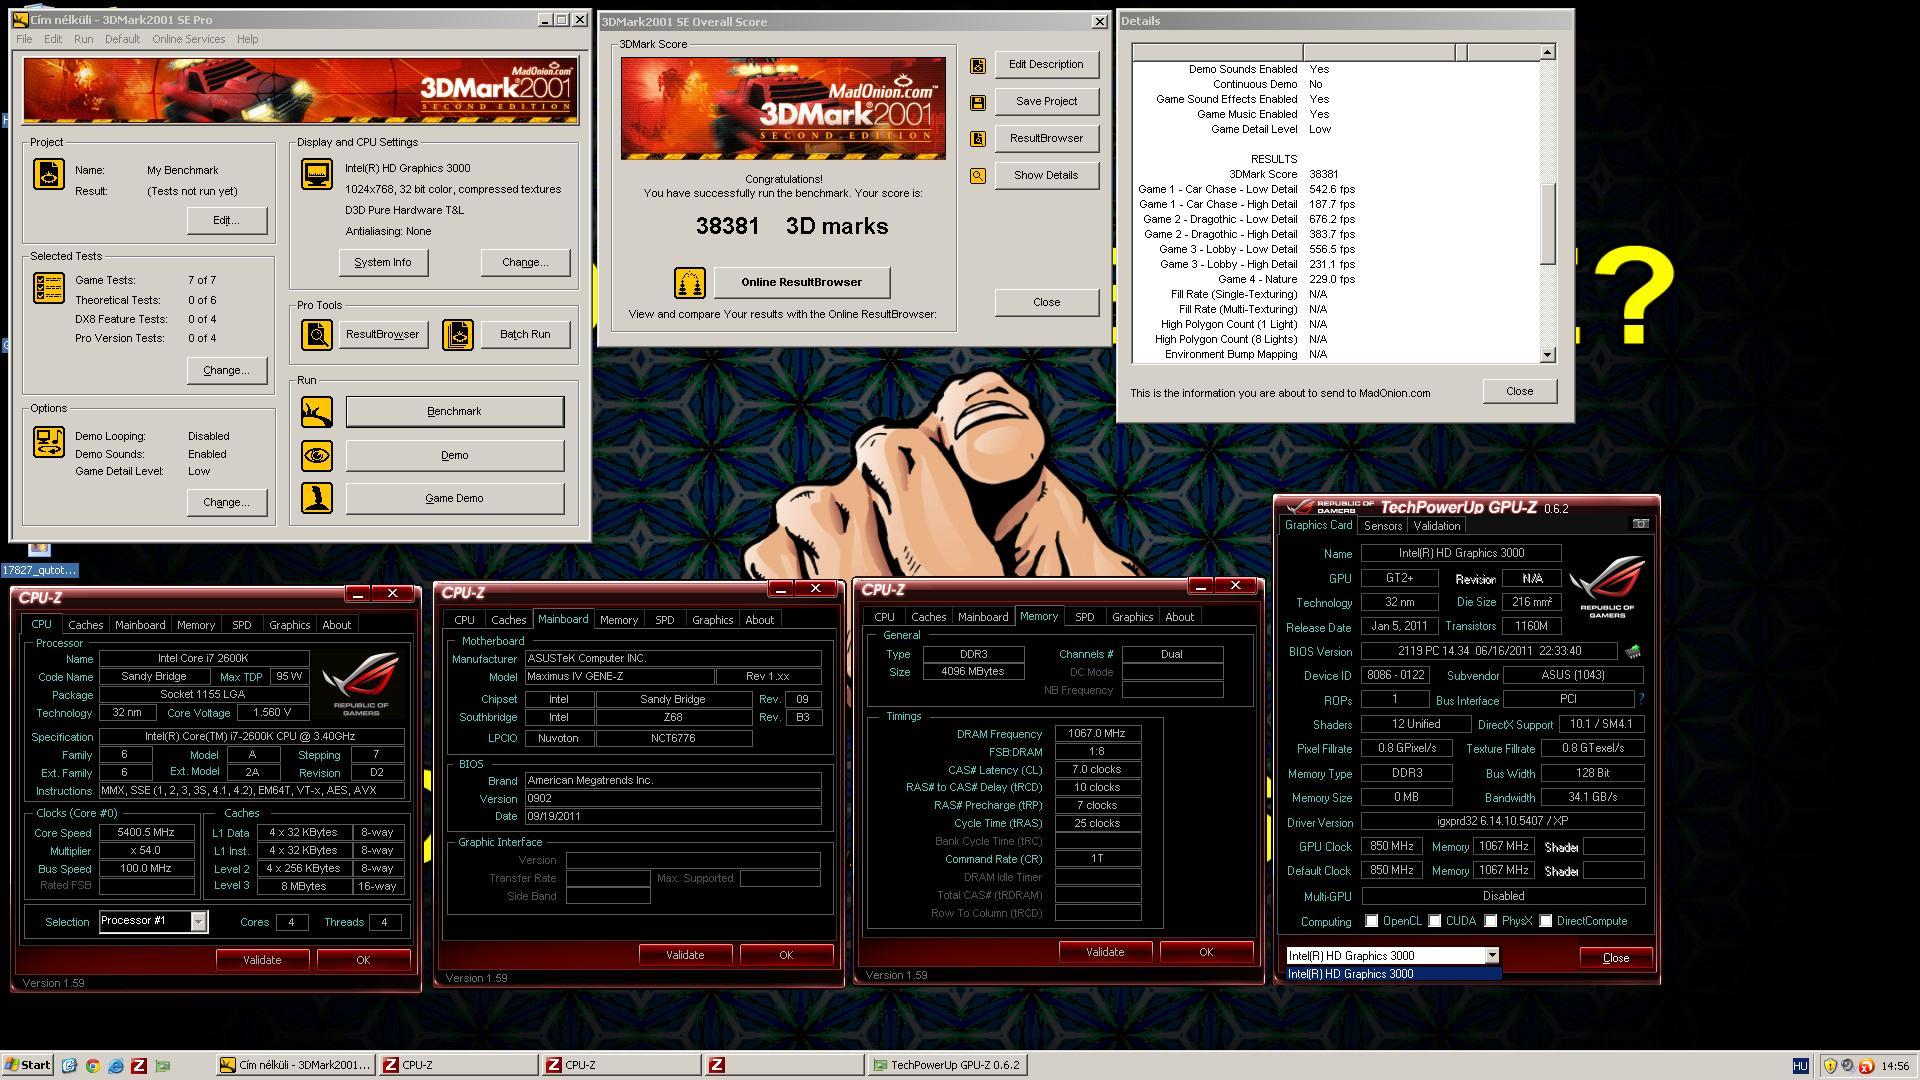Click the Online ResultBrowser button

pos(801,283)
